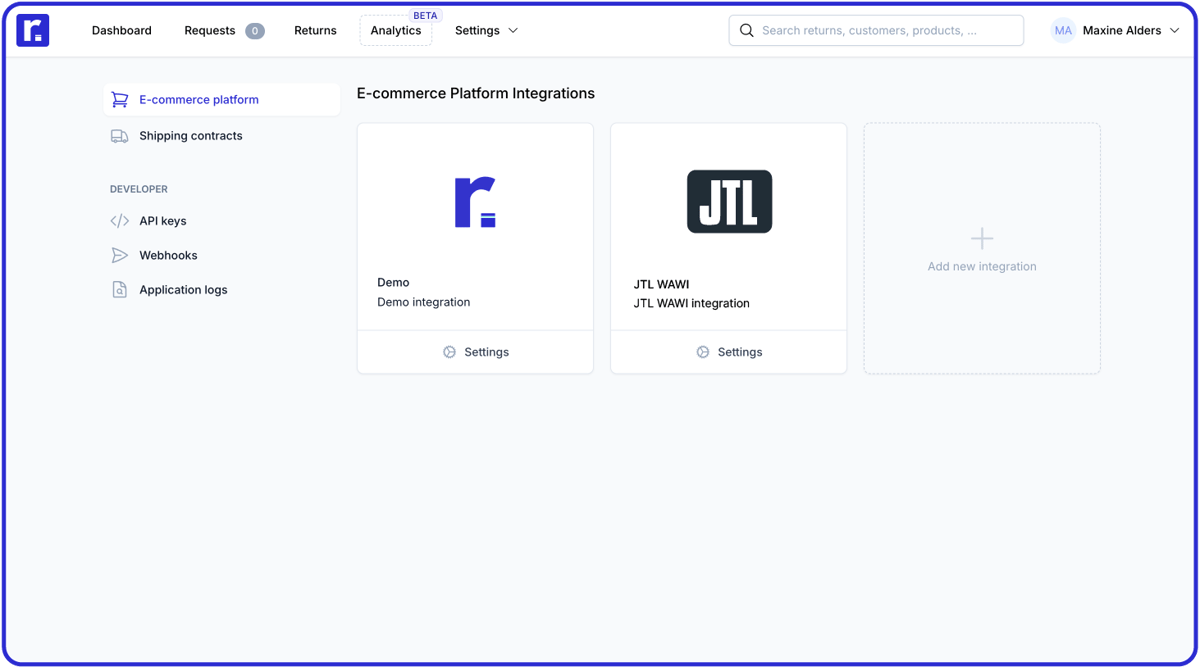Image resolution: width=1200 pixels, height=667 pixels.
Task: Click the delivery truck icon
Action: (x=120, y=136)
